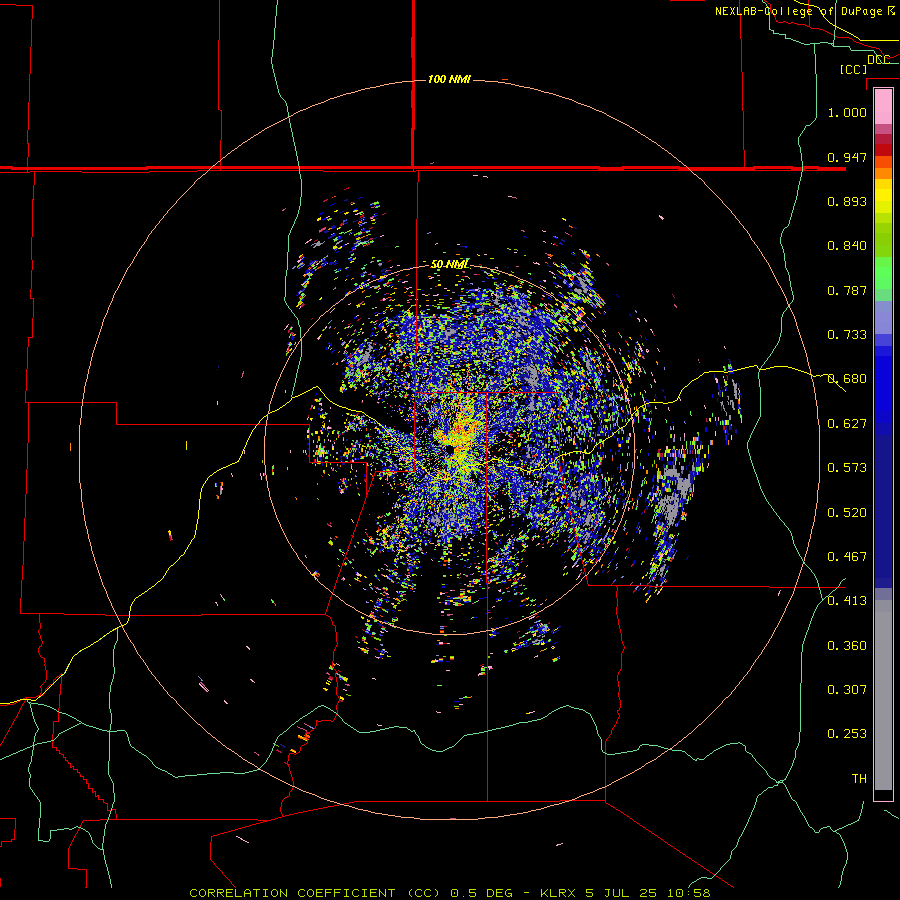Image resolution: width=900 pixels, height=900 pixels.
Task: Select the 0.947 scale value
Action: [847, 157]
